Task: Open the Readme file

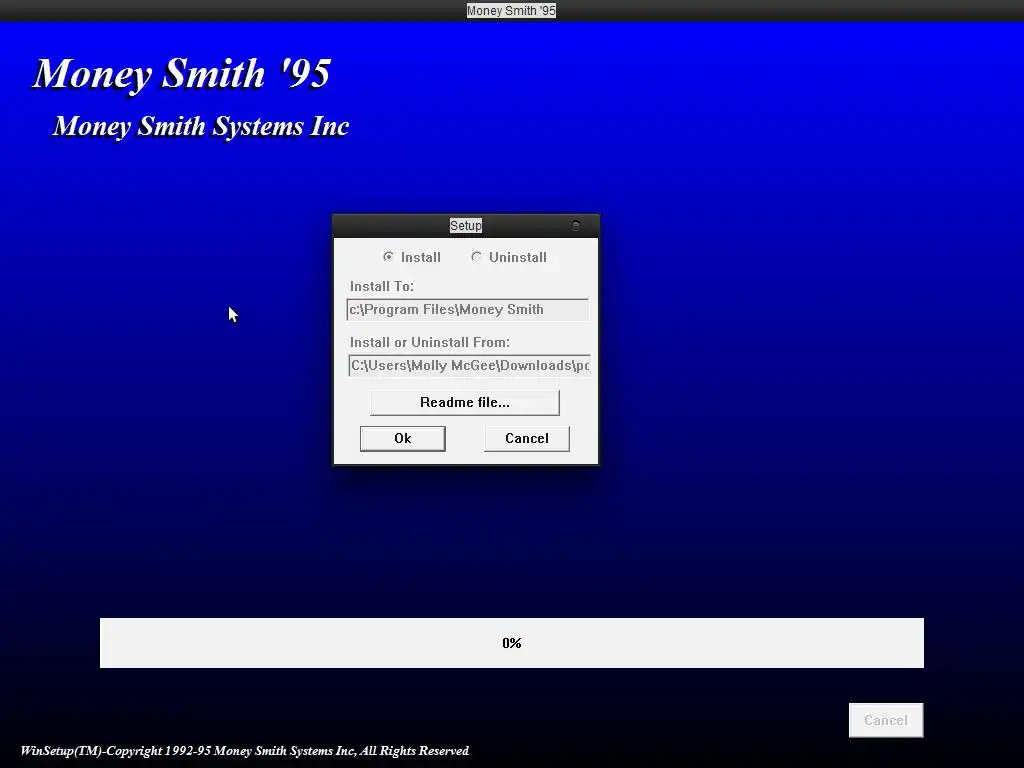Action: 464,402
